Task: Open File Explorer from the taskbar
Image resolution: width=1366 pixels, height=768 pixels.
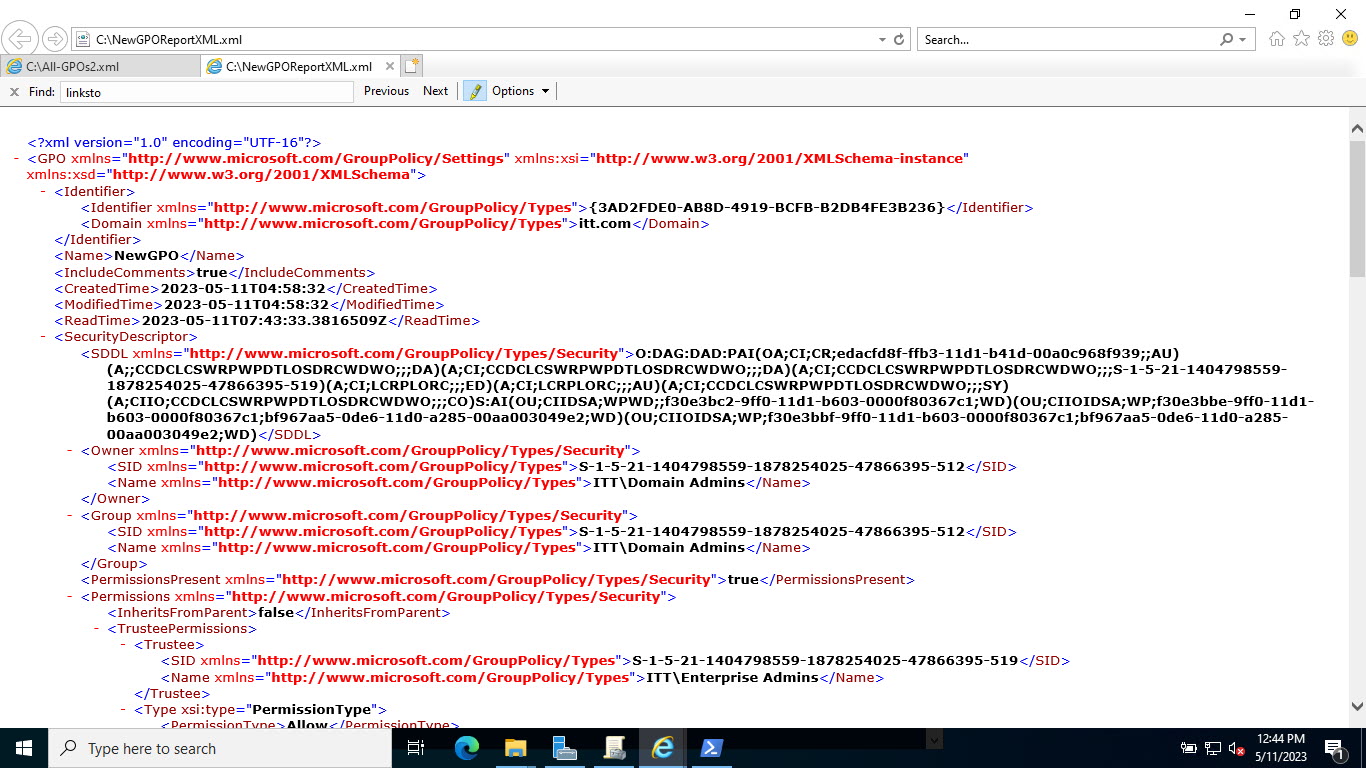Action: pos(514,747)
